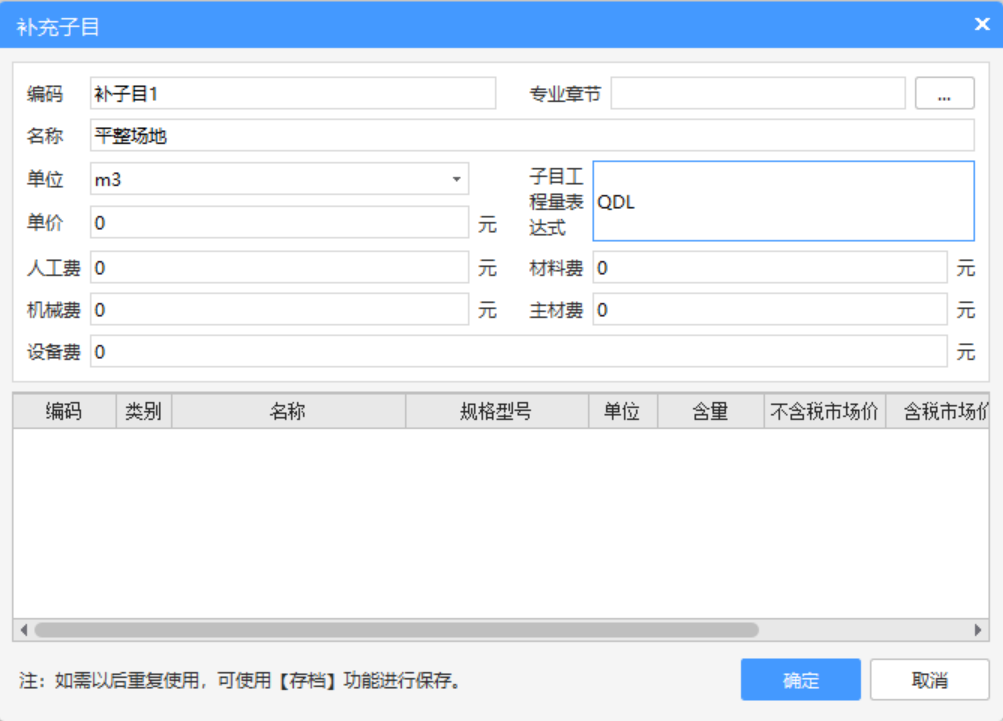This screenshot has width=1003, height=721.
Task: Open the 专业章节 browse ellipsis button
Action: click(x=944, y=94)
